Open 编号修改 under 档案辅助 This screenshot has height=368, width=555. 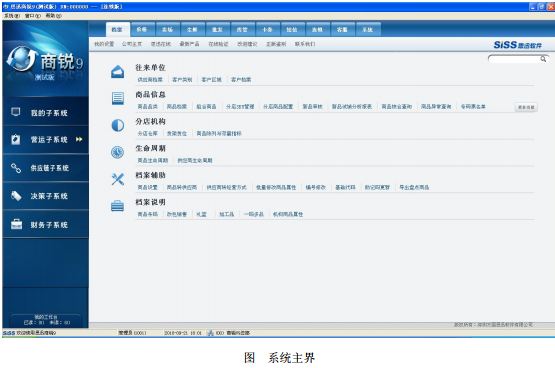[316, 187]
